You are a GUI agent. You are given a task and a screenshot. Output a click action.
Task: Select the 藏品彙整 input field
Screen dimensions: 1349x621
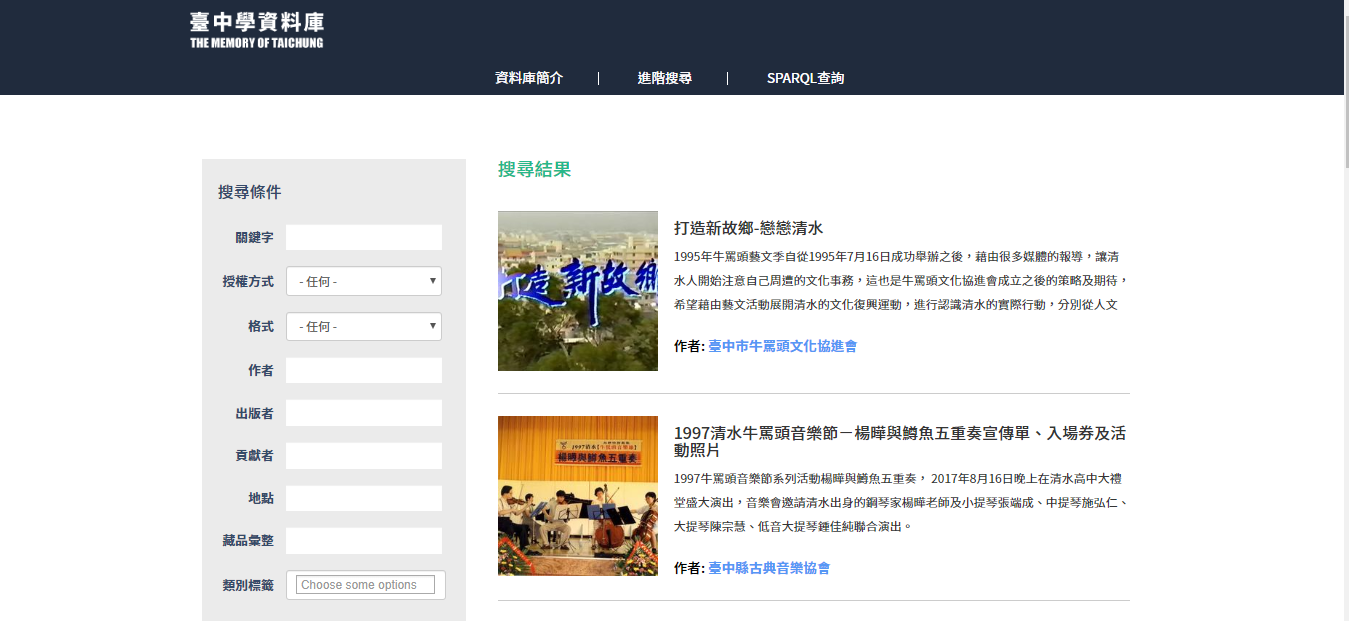(363, 541)
